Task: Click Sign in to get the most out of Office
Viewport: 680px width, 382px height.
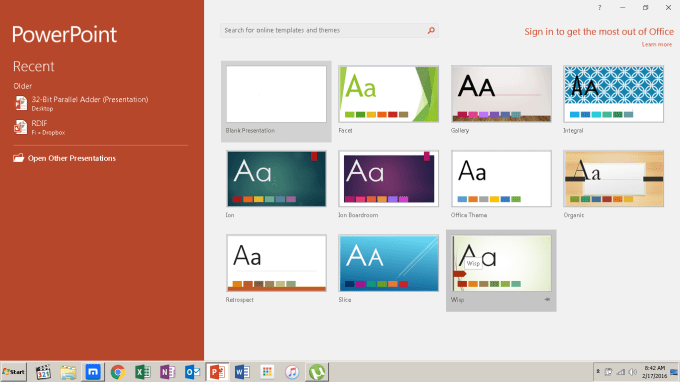Action: 599,32
